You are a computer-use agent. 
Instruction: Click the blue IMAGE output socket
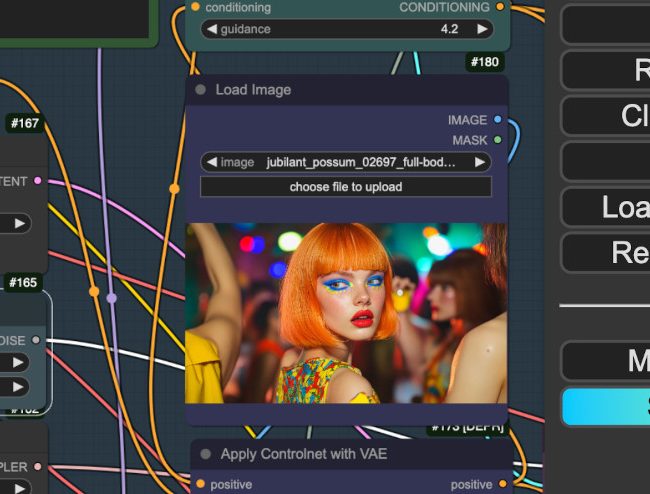[498, 120]
